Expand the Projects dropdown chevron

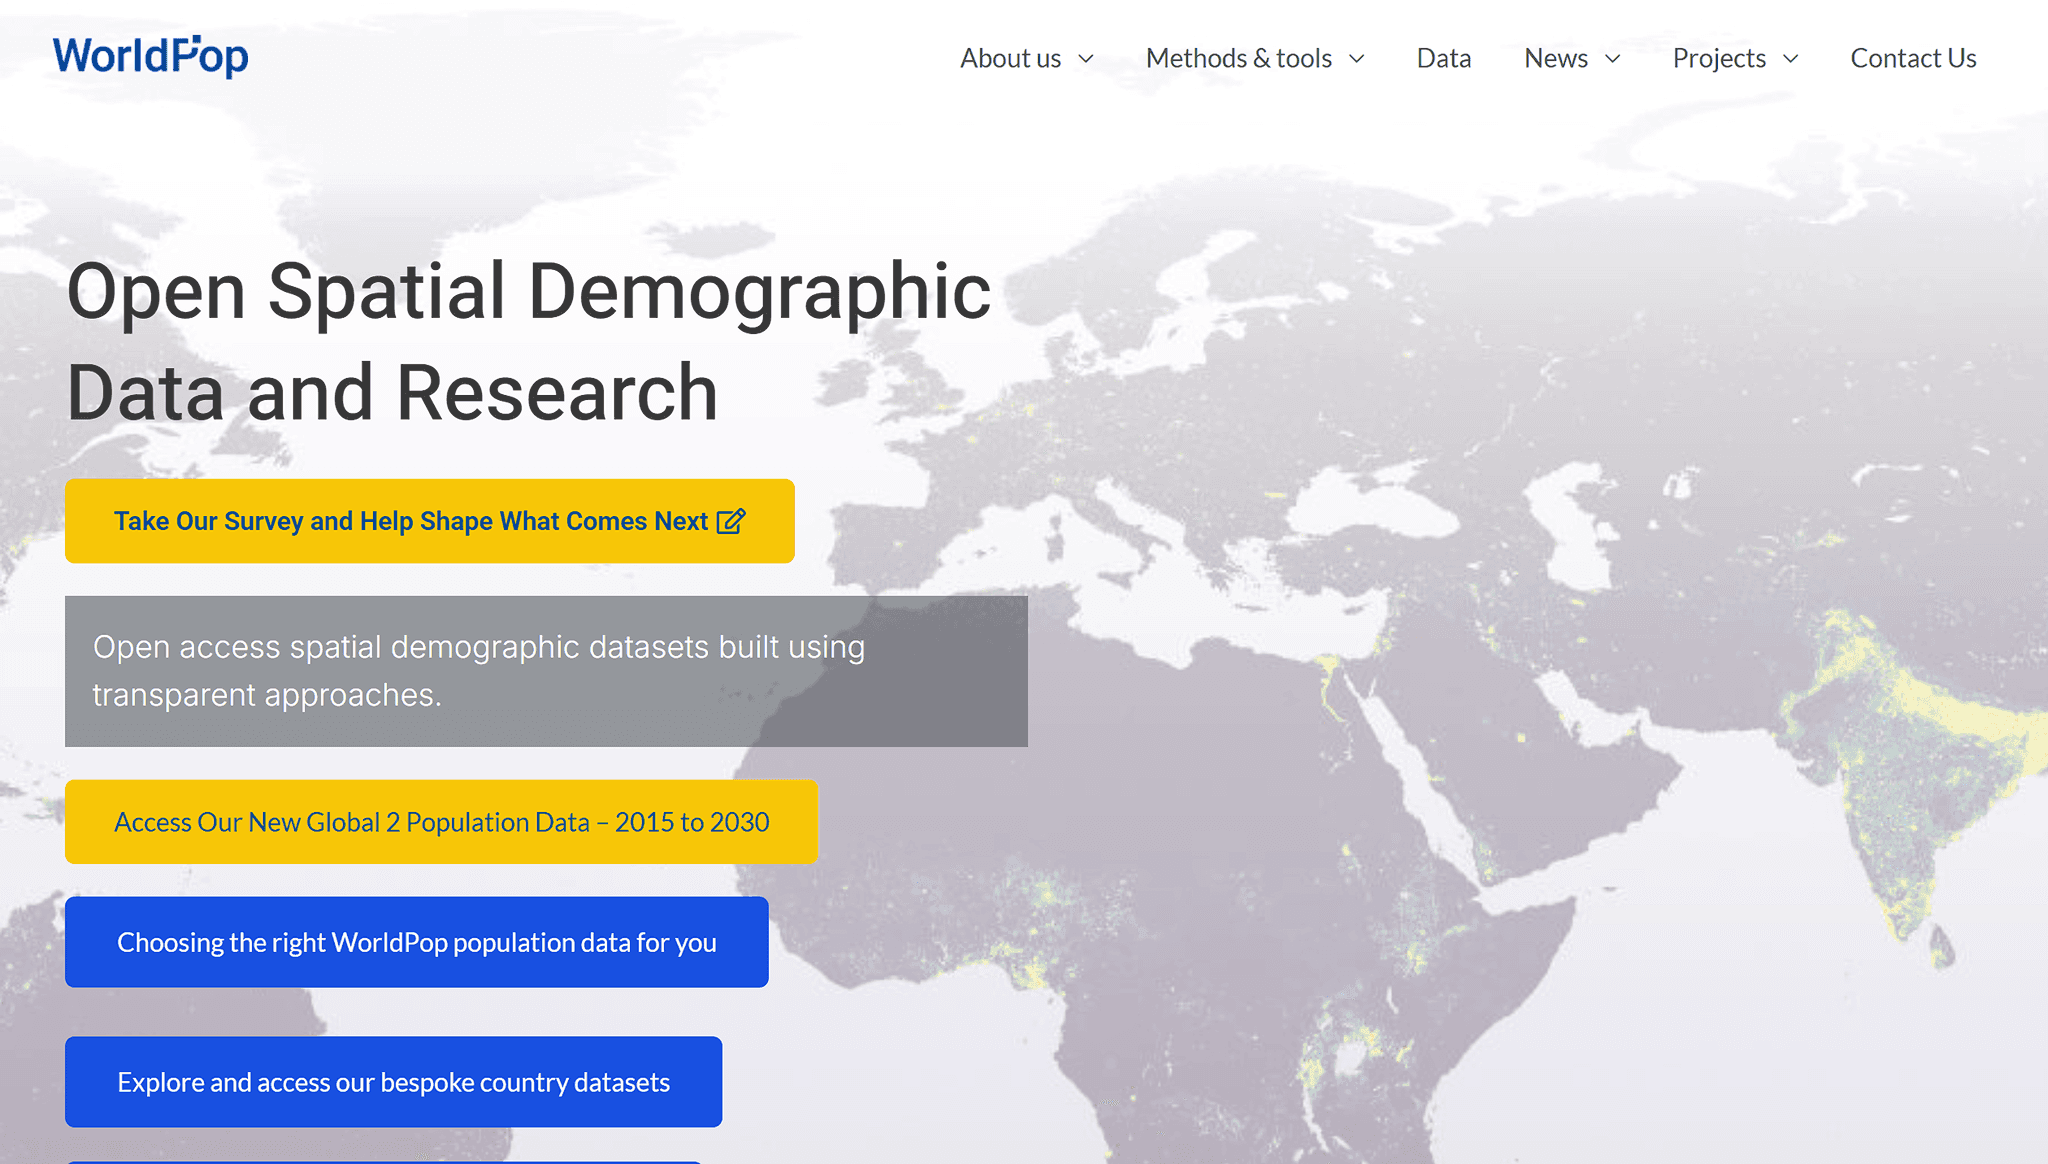coord(1791,59)
